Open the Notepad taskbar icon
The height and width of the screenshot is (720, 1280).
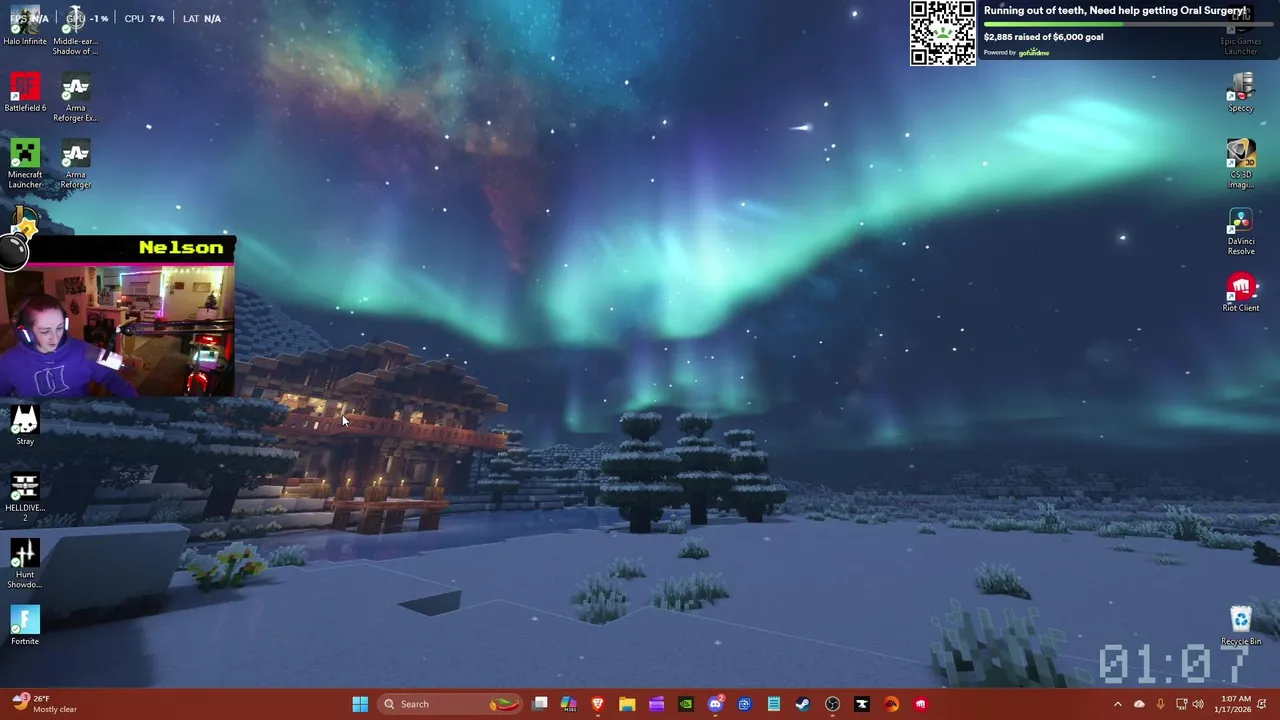pos(774,704)
